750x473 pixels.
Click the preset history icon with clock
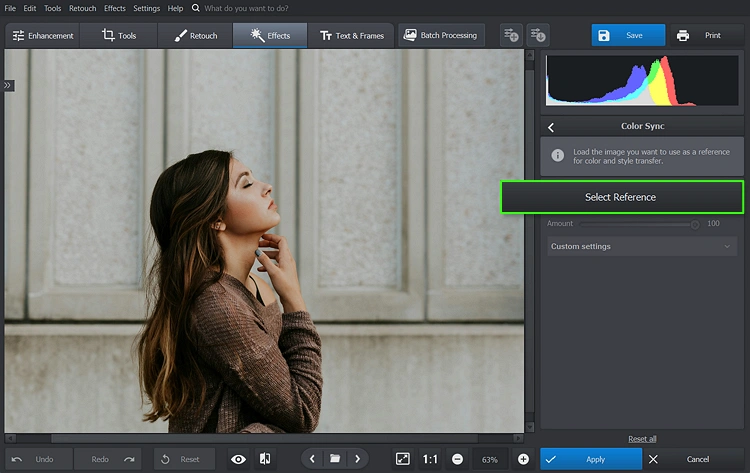click(538, 35)
